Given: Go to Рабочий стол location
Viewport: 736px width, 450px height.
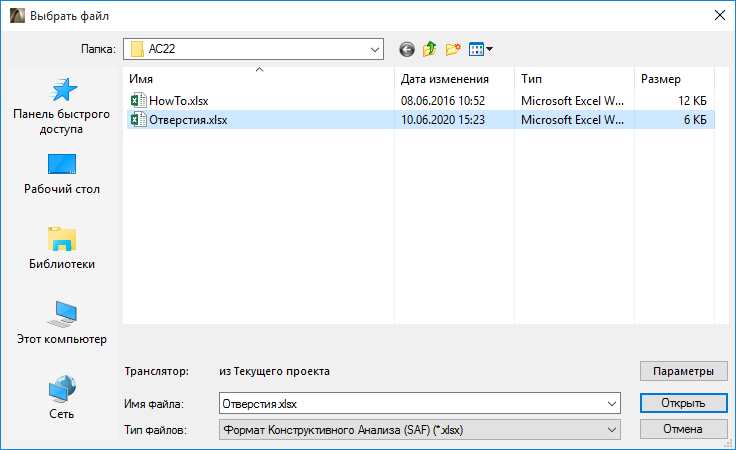Looking at the screenshot, I should pyautogui.click(x=62, y=175).
